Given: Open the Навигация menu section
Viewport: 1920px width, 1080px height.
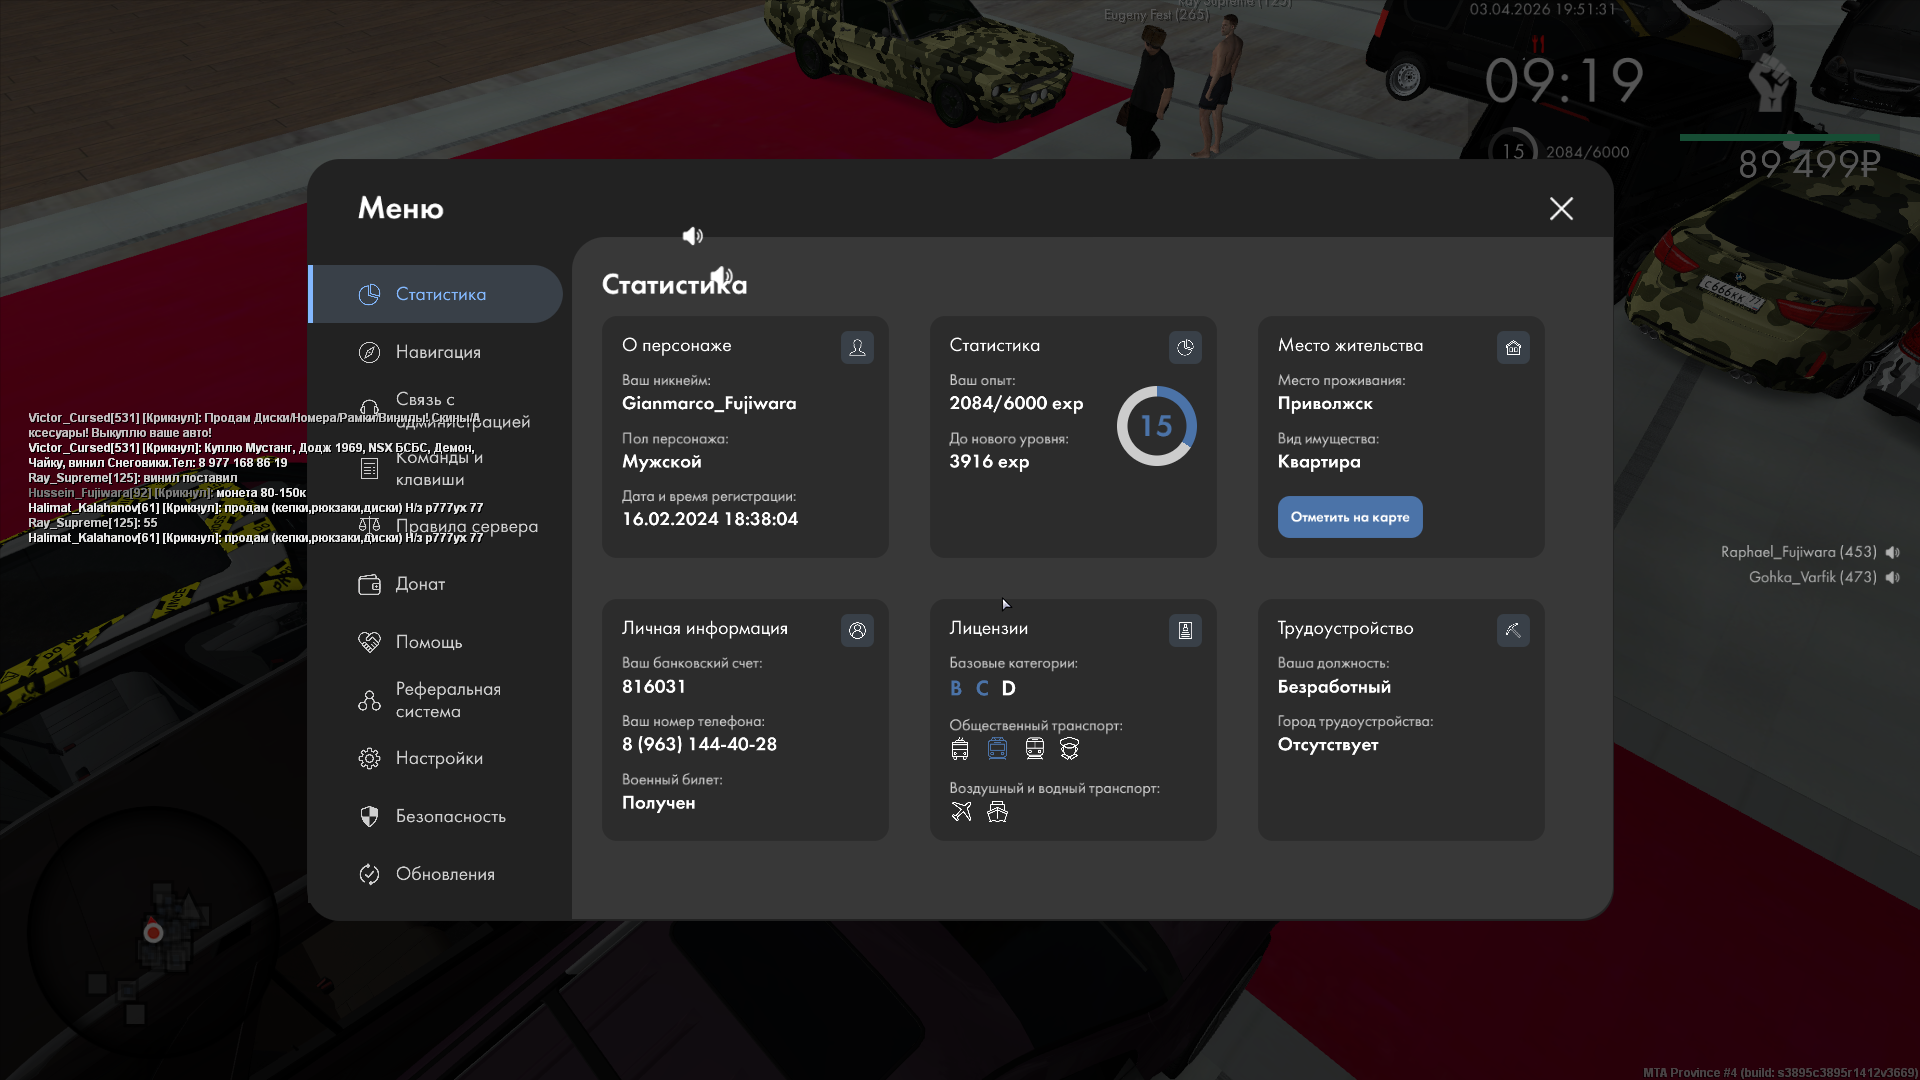Looking at the screenshot, I should [437, 352].
